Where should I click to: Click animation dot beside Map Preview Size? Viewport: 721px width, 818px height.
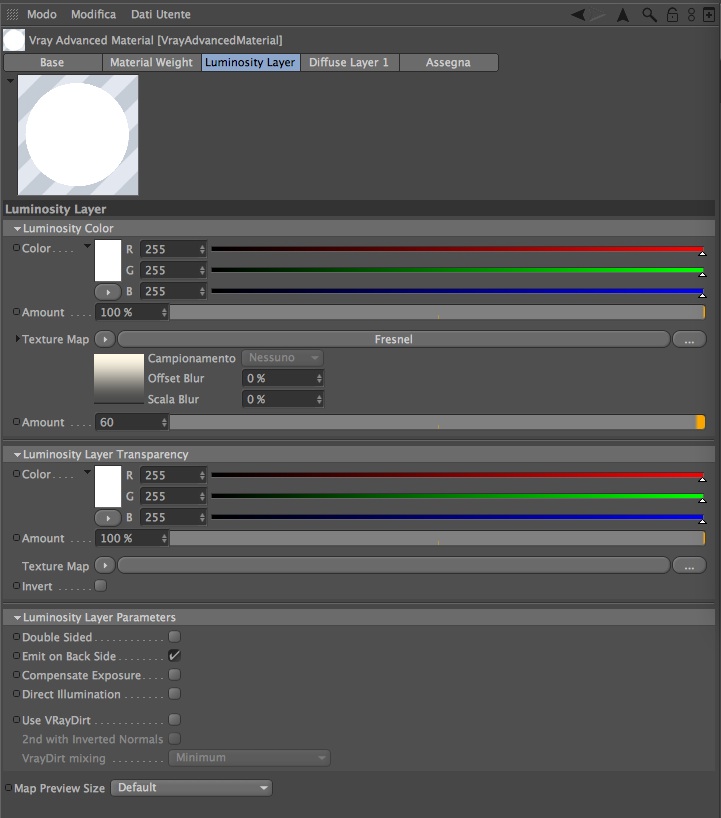click(x=8, y=788)
